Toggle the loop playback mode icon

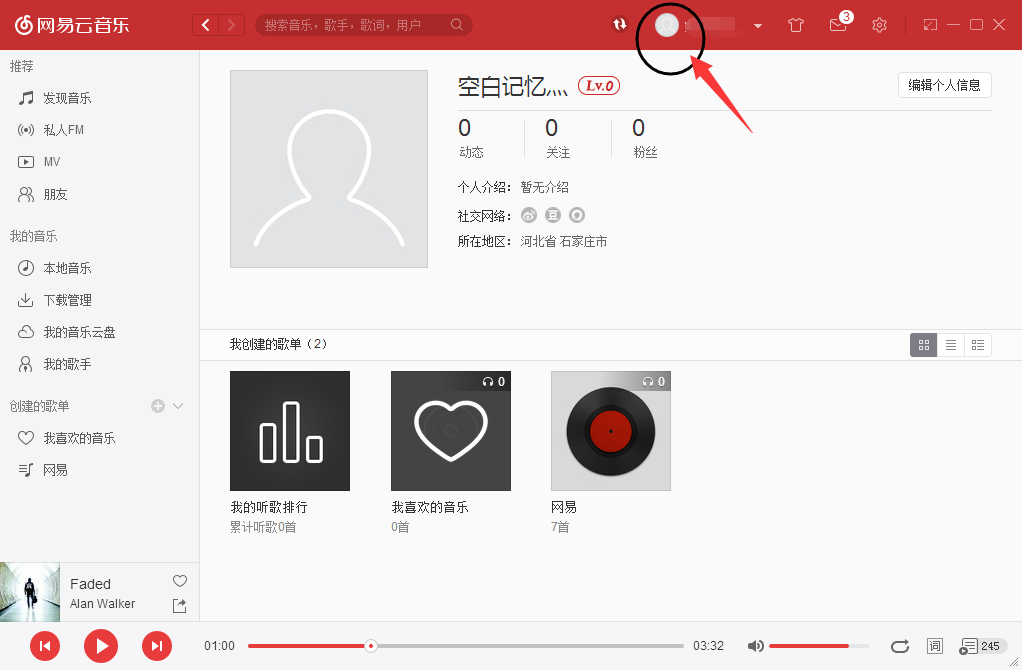899,646
